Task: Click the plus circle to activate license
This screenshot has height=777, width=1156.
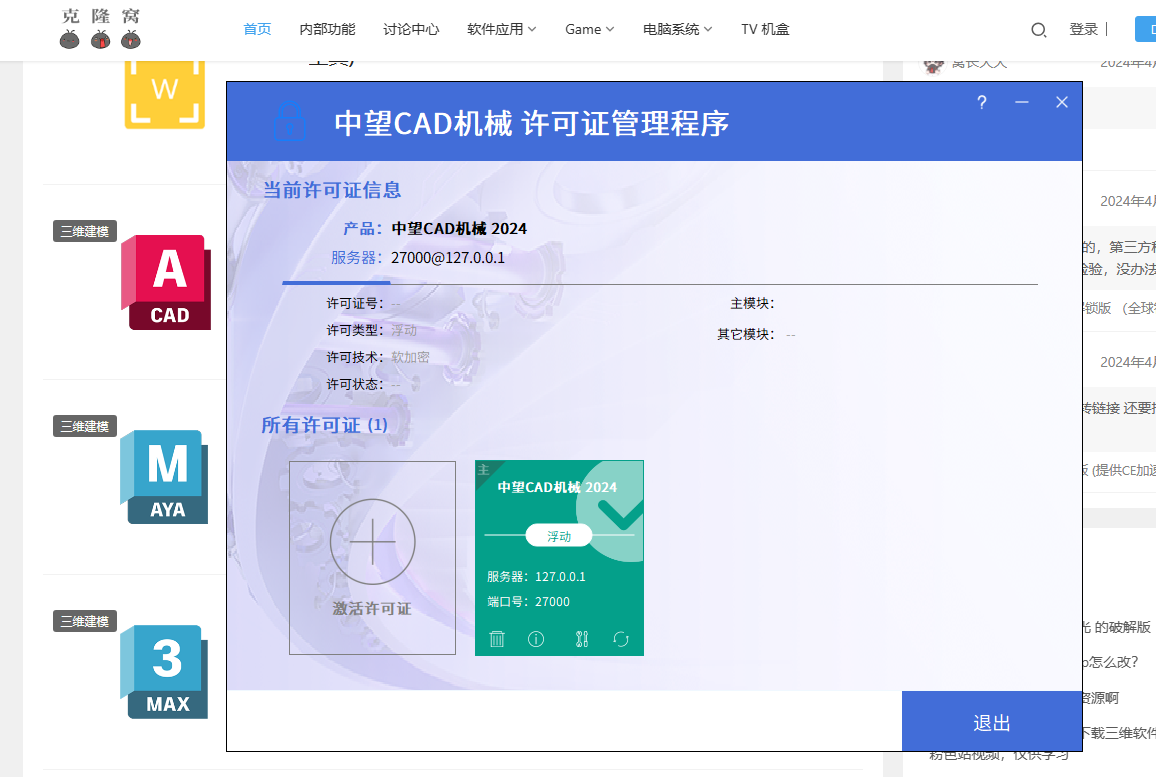Action: (372, 542)
